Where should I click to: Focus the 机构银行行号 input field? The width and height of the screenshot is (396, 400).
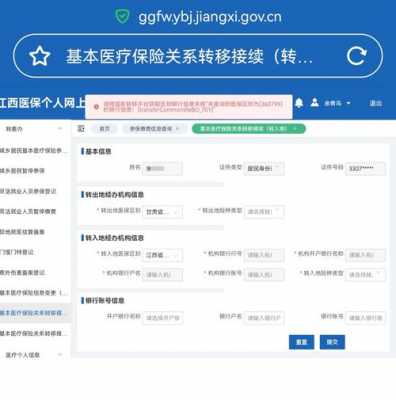click(264, 255)
